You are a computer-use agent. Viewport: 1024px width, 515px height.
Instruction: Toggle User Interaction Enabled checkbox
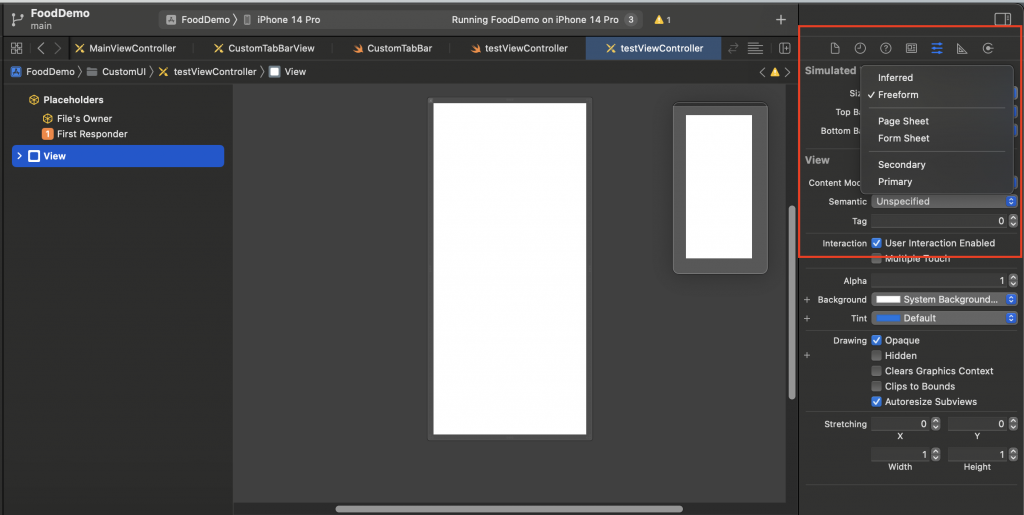(x=876, y=243)
